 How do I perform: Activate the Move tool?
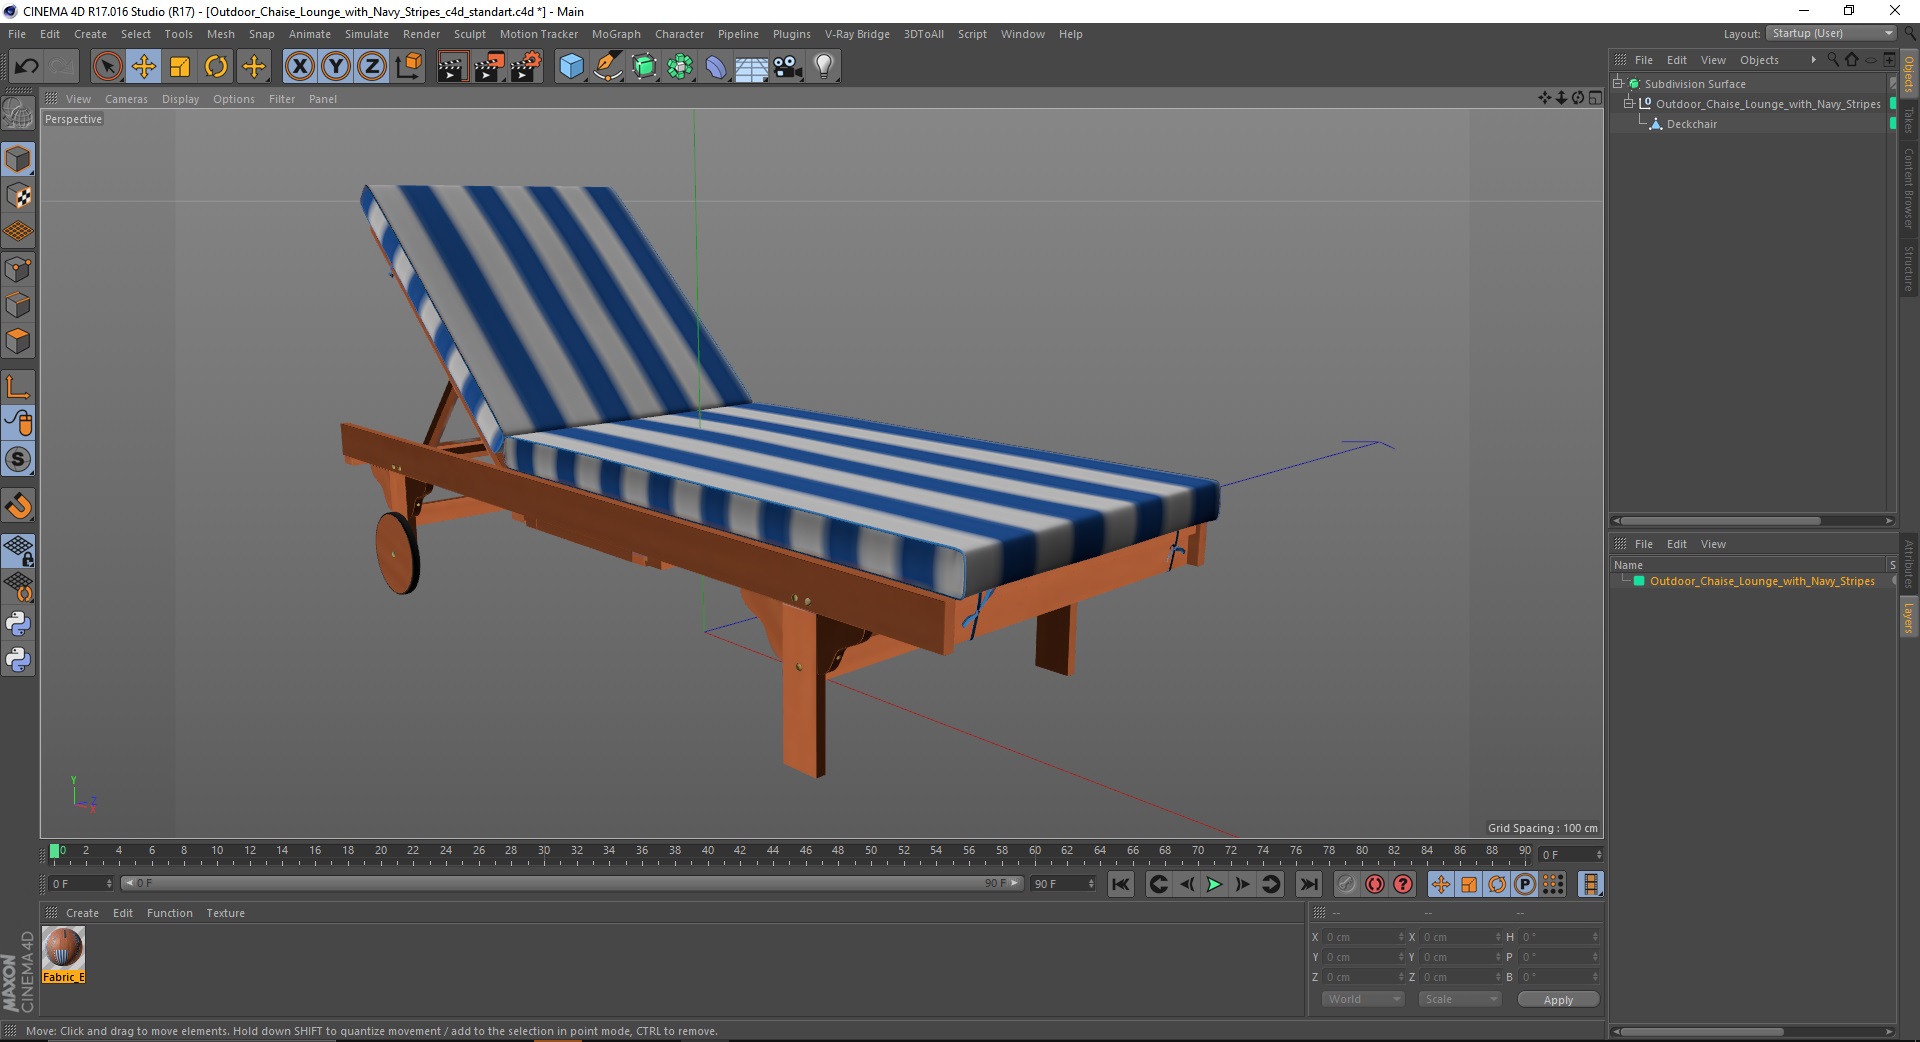pos(144,67)
